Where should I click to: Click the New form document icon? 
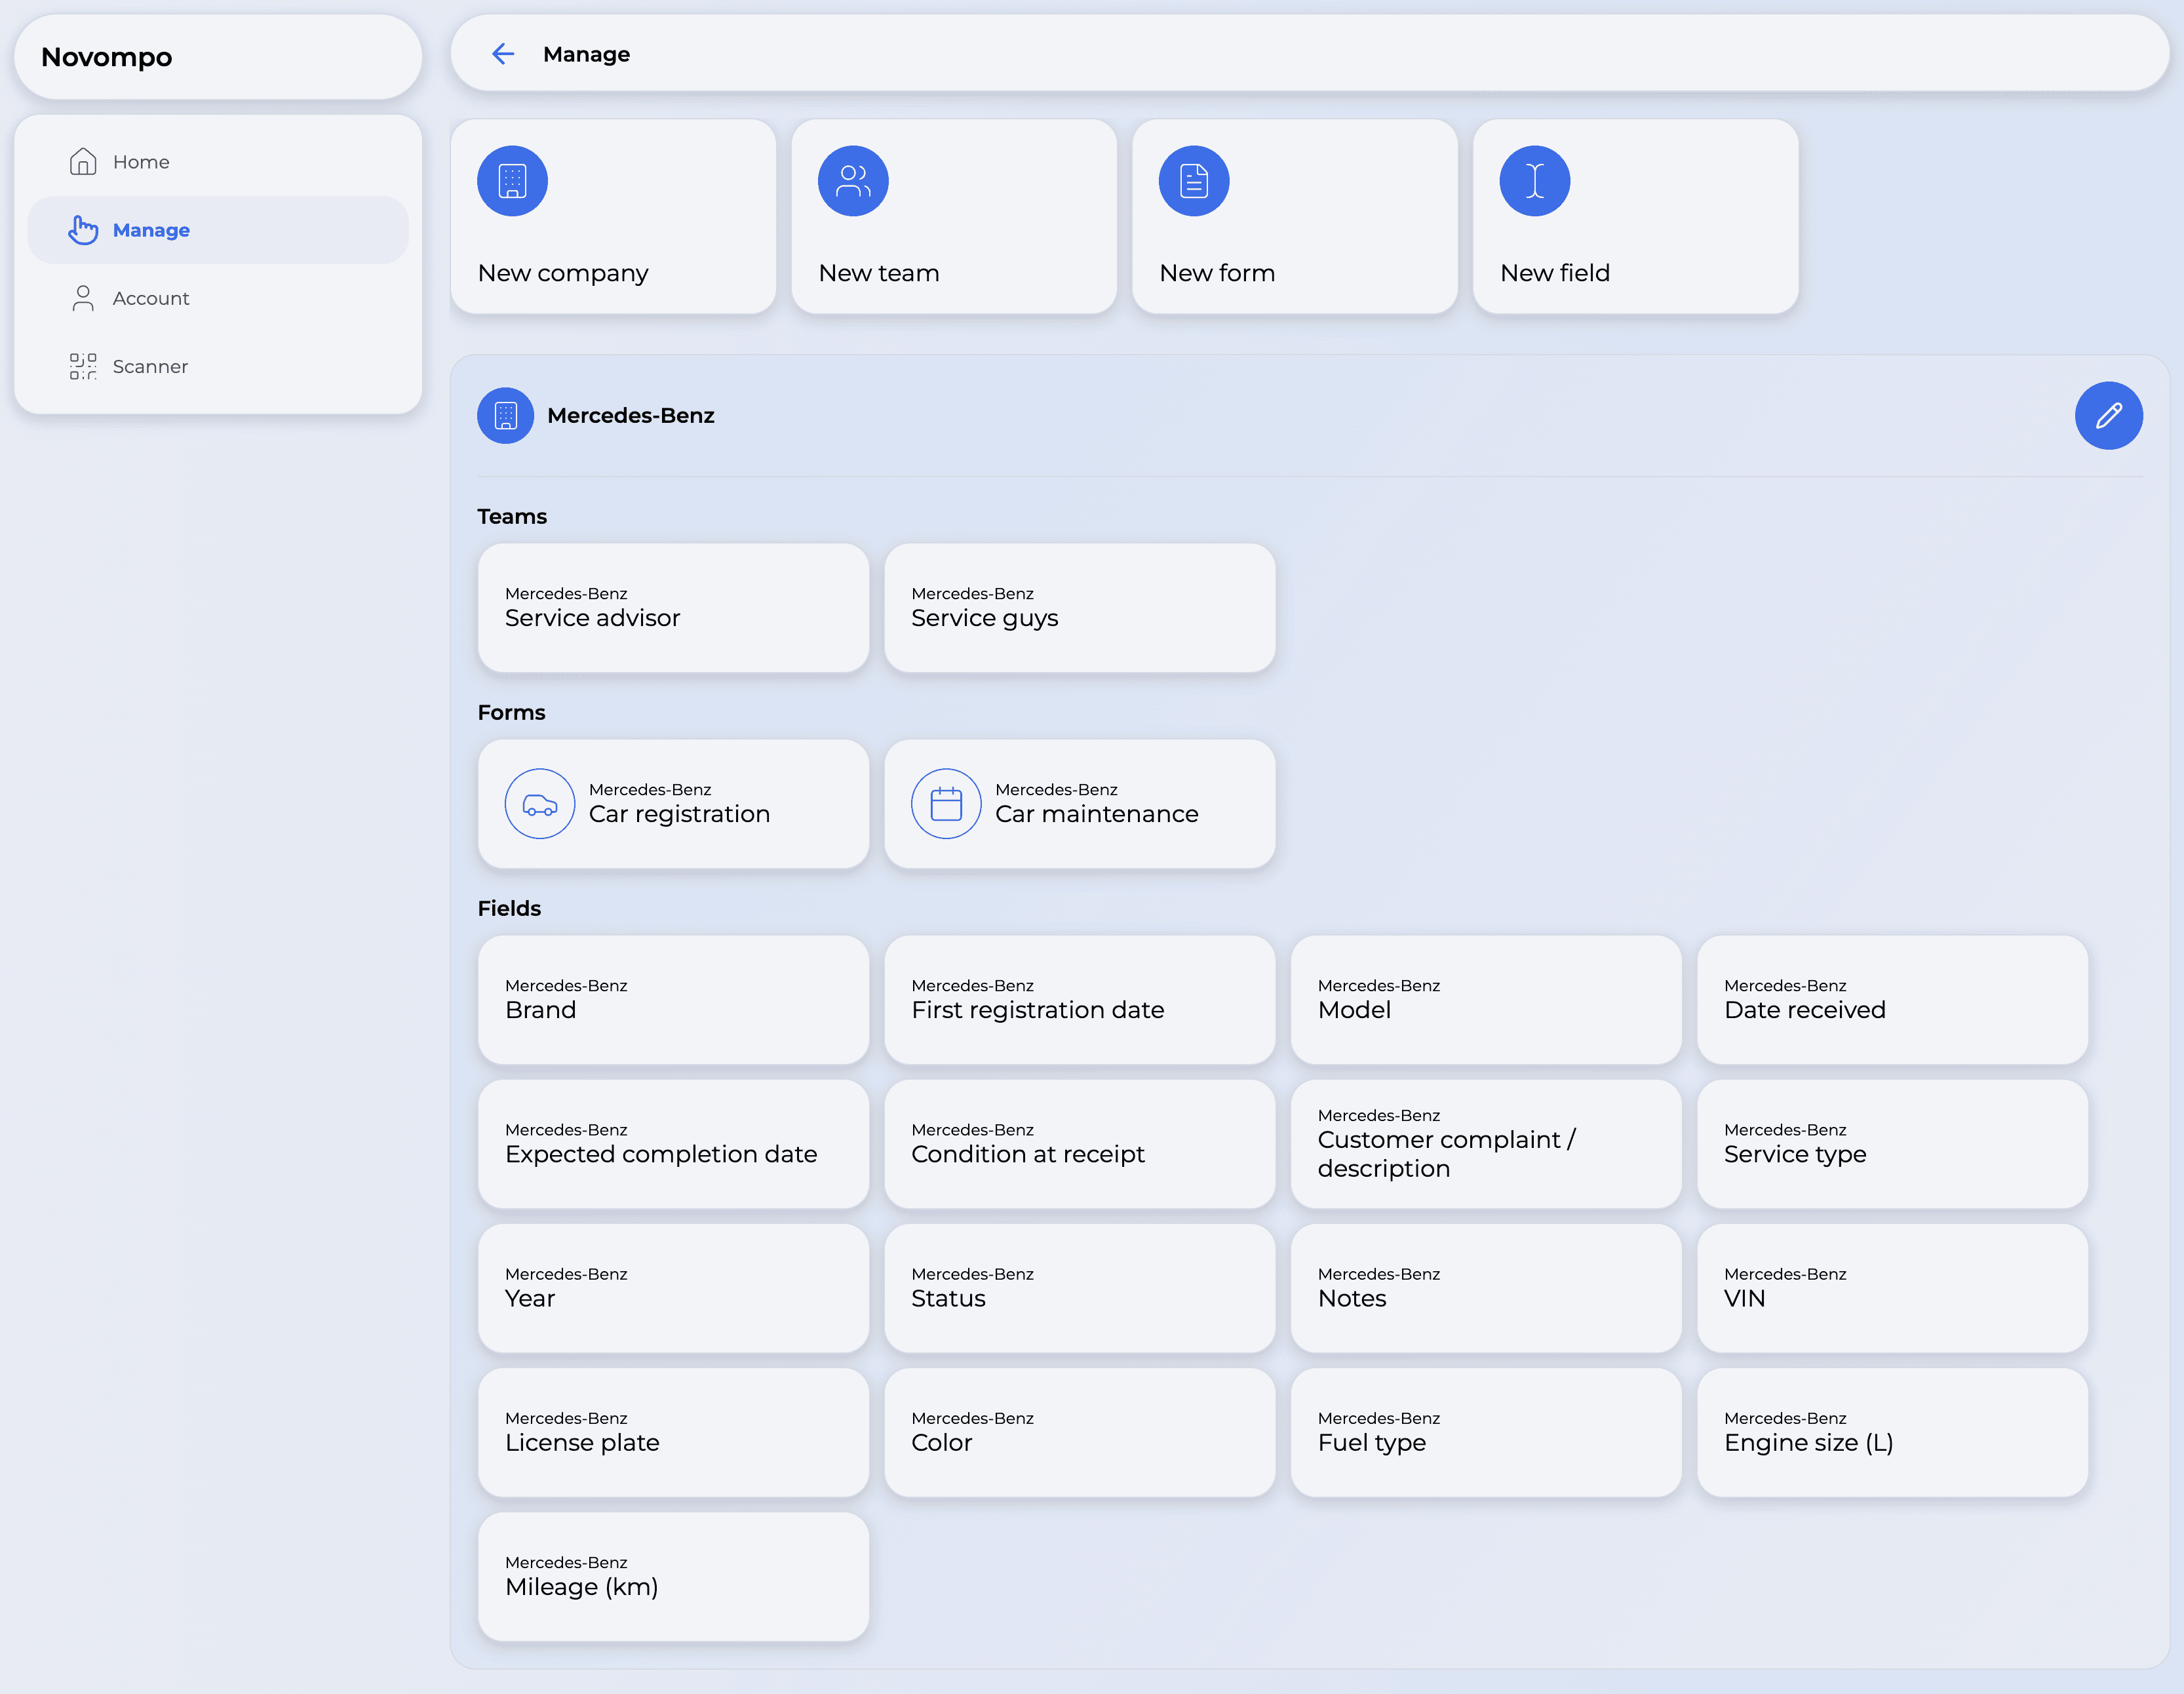(x=1194, y=181)
